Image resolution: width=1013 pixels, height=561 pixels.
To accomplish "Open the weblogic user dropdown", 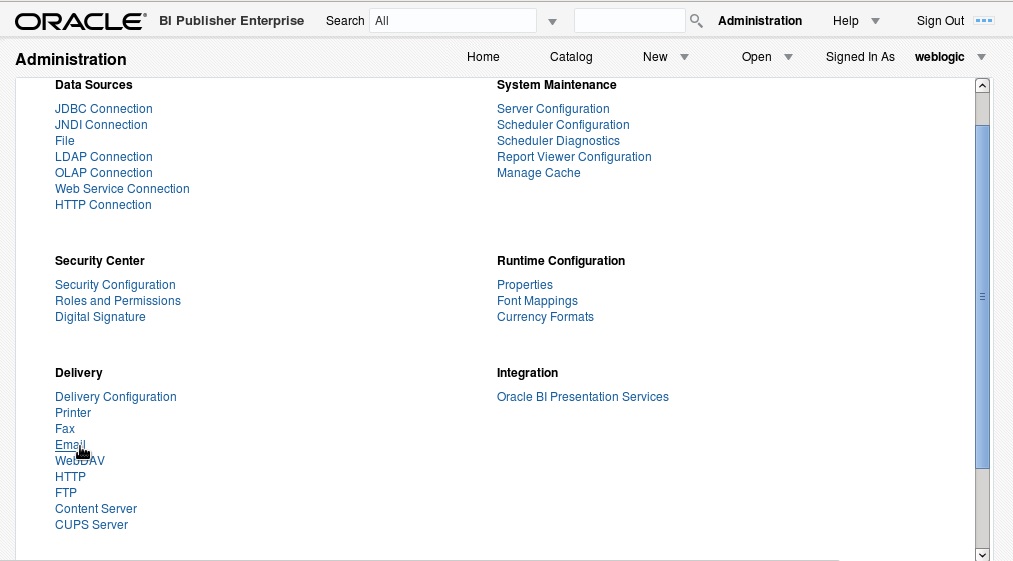I will [x=981, y=57].
